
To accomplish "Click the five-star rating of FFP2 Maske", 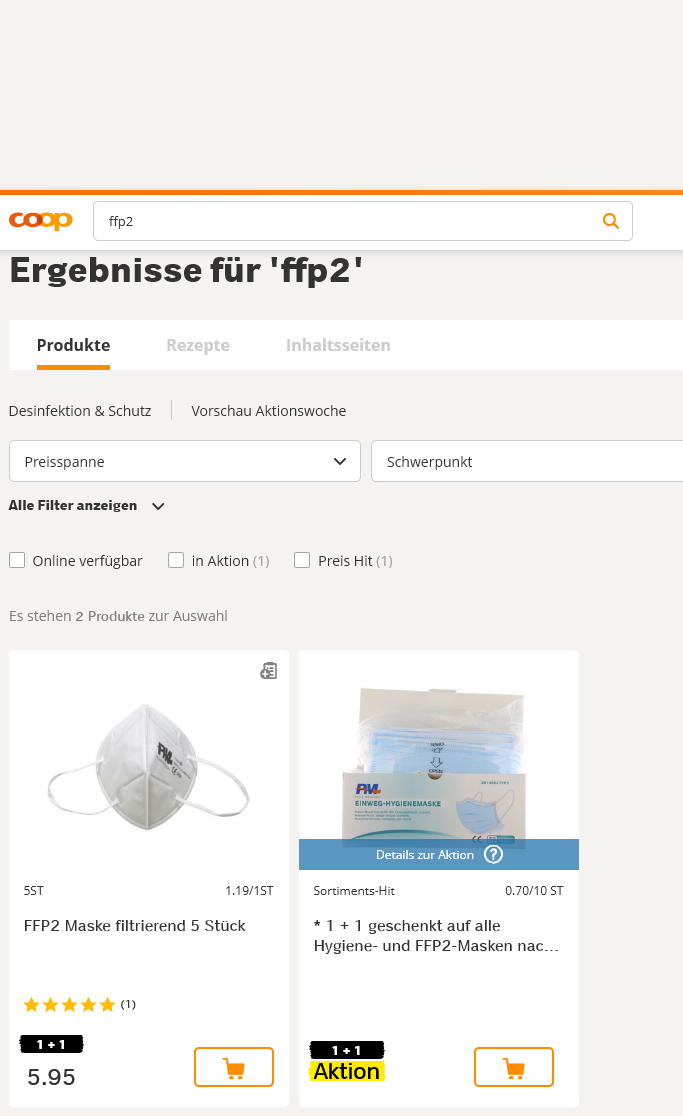I will click(70, 1004).
